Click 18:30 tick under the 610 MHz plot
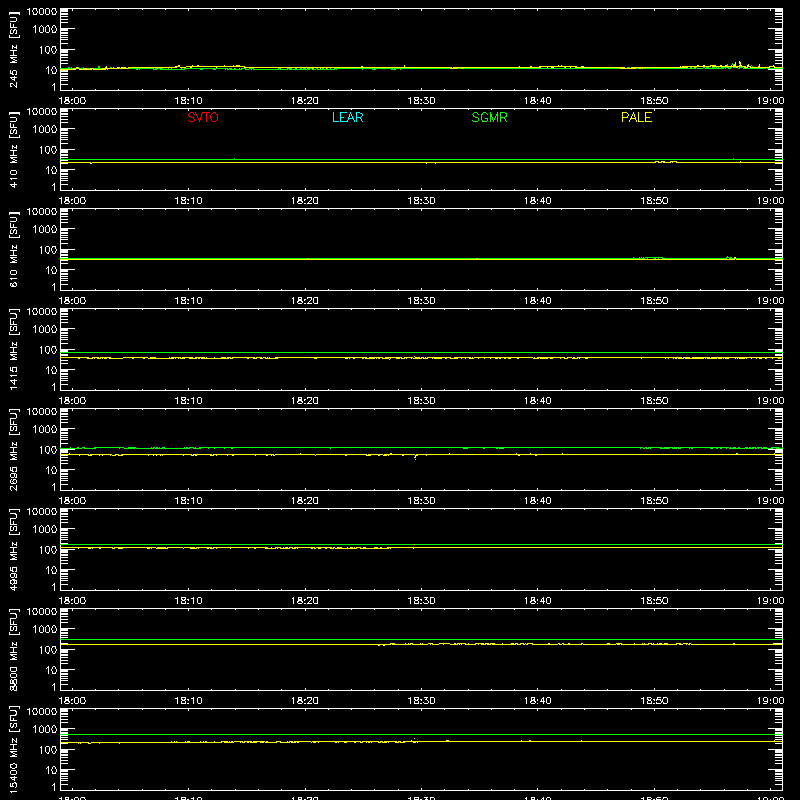This screenshot has height=800, width=800. point(421,301)
